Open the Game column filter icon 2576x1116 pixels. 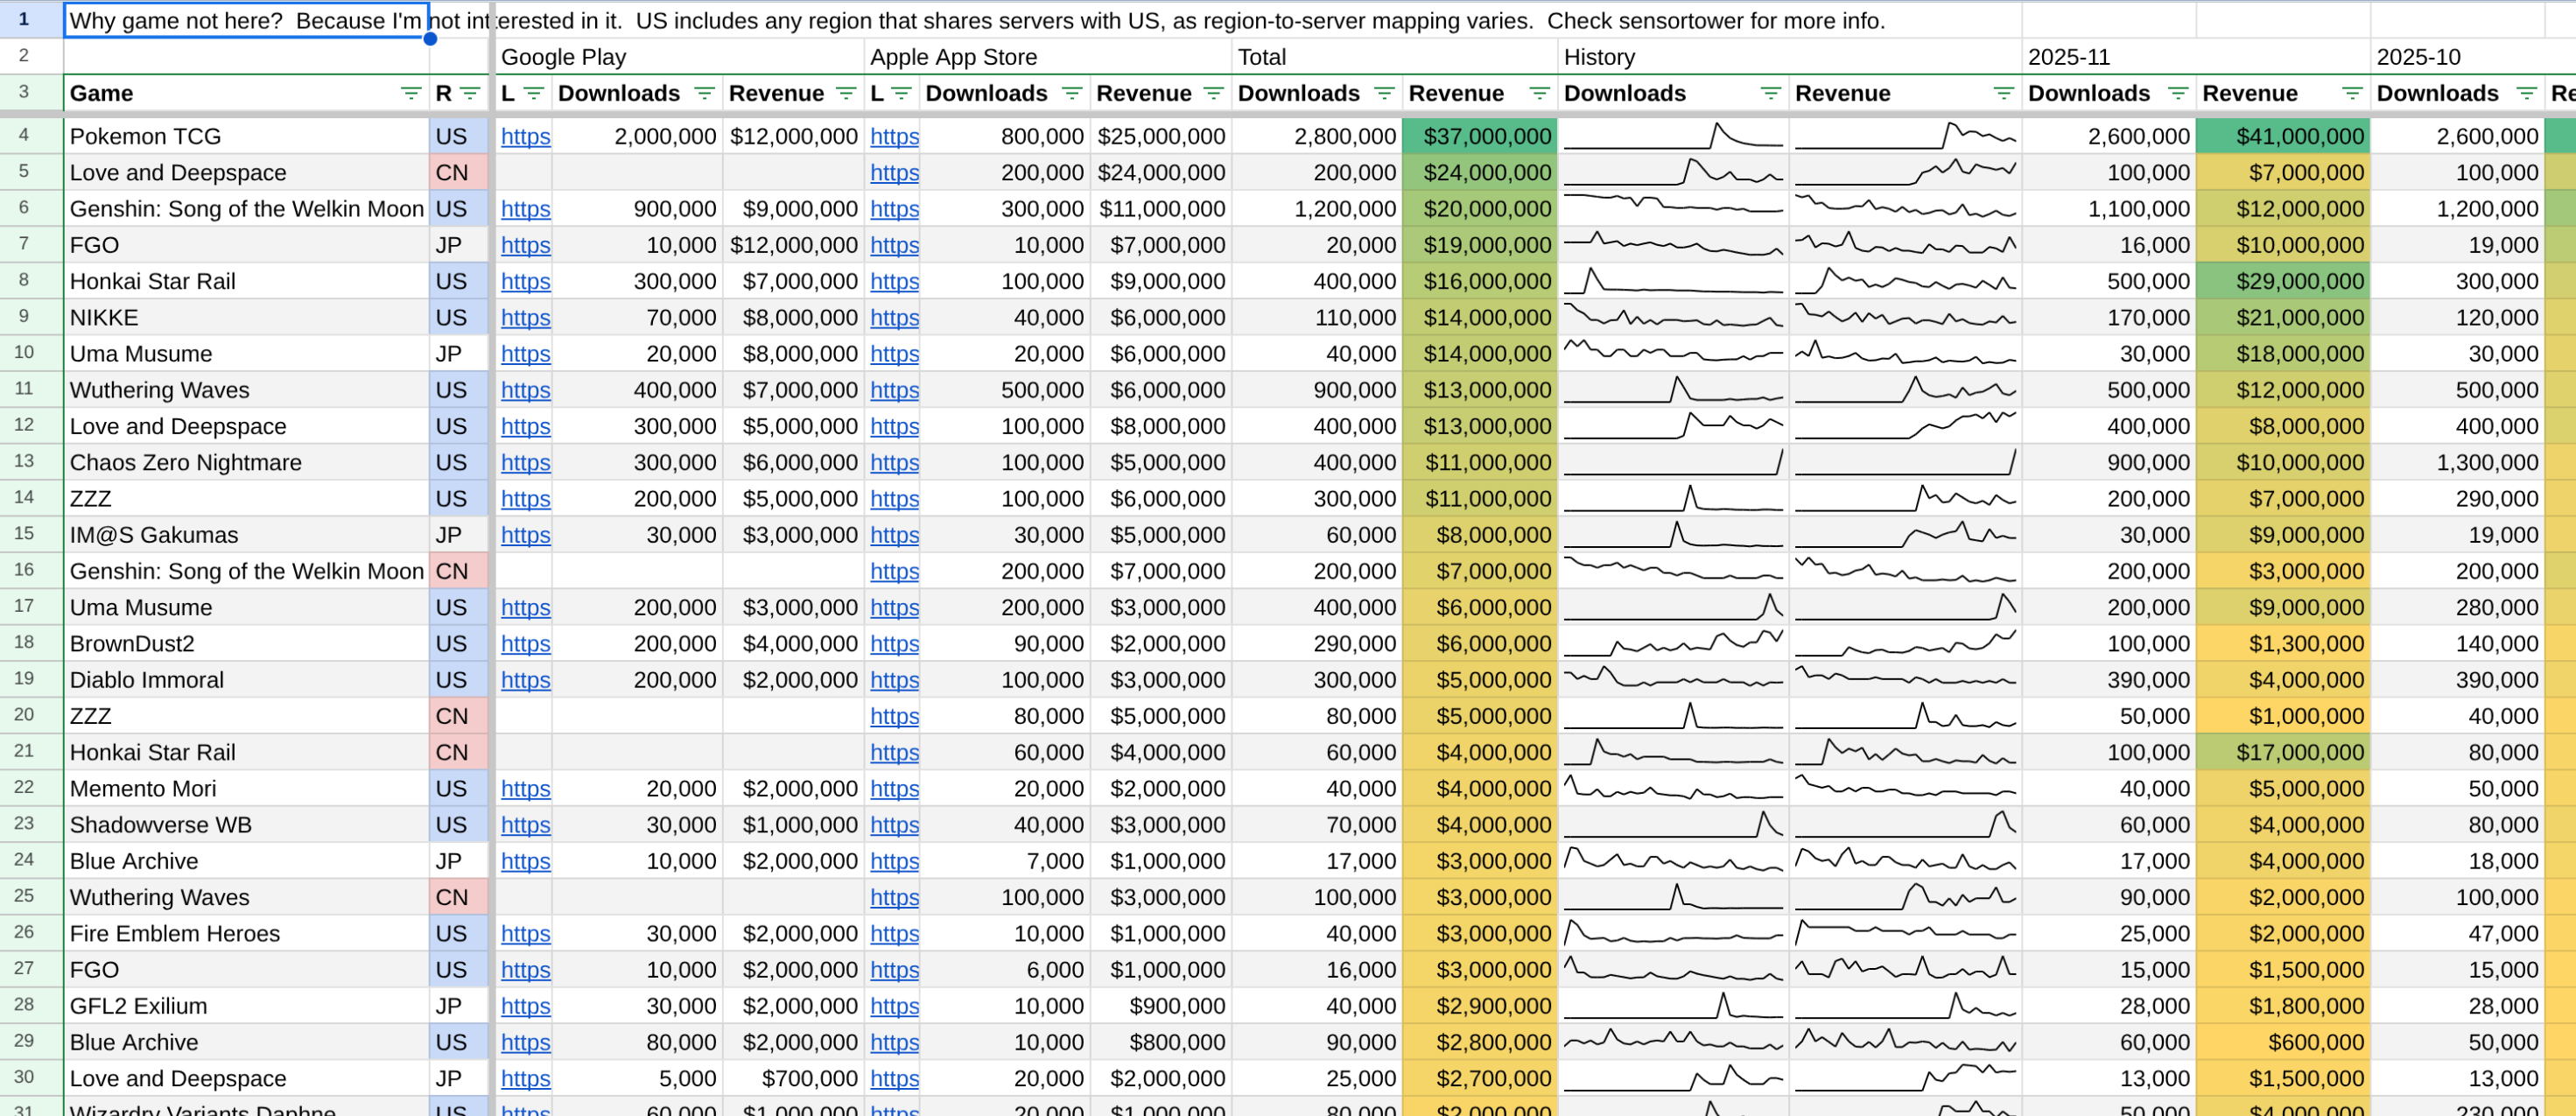[x=410, y=94]
